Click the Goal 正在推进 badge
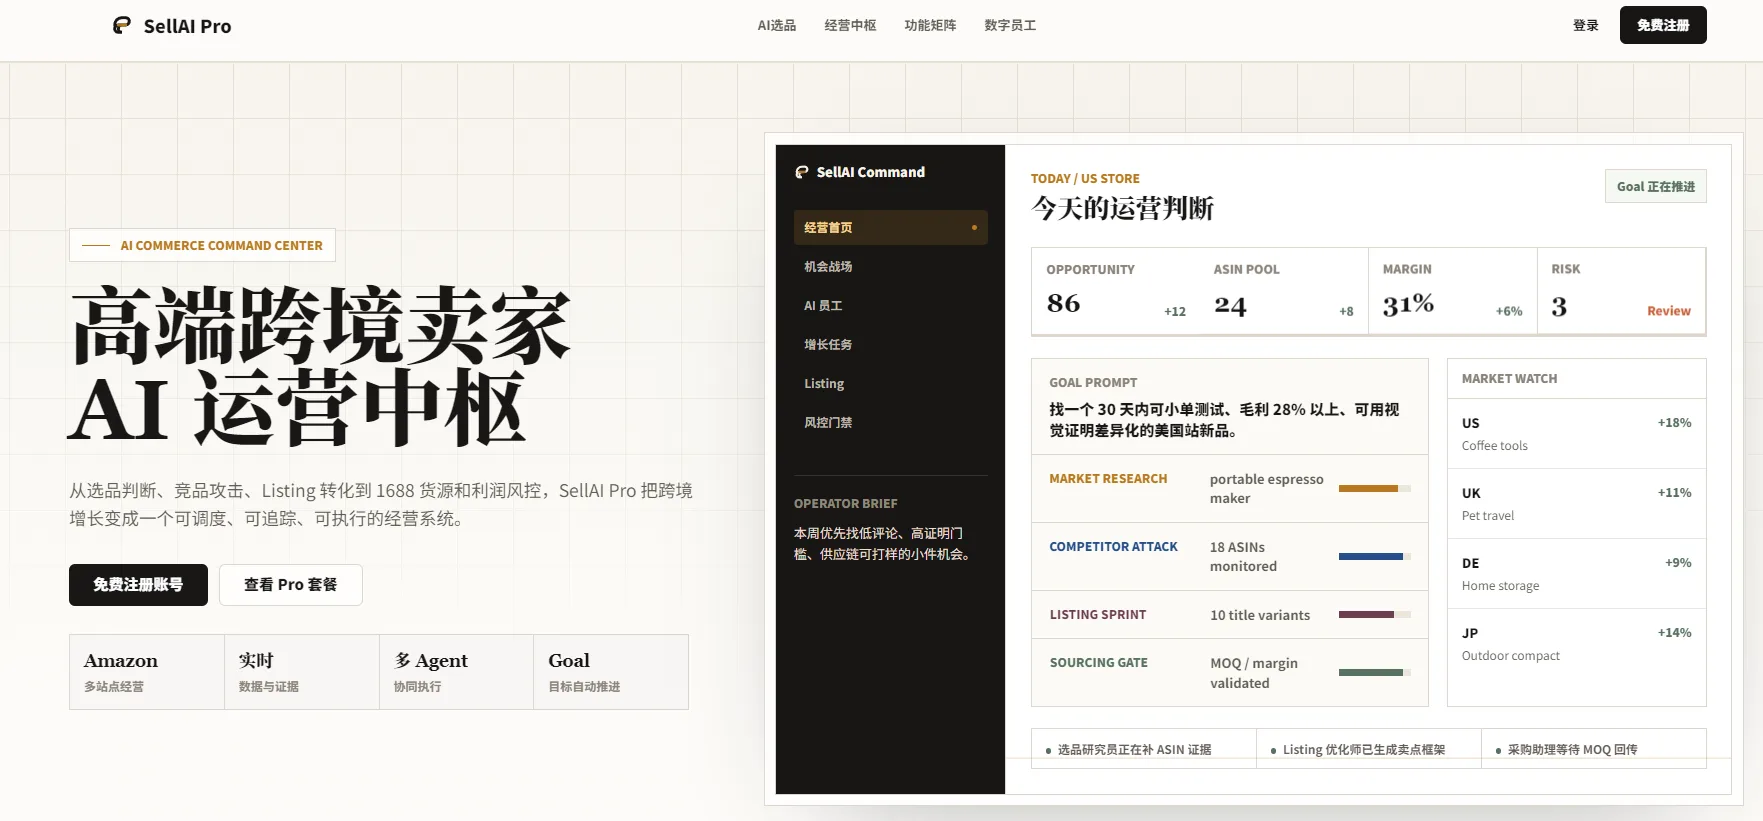 [x=1656, y=186]
